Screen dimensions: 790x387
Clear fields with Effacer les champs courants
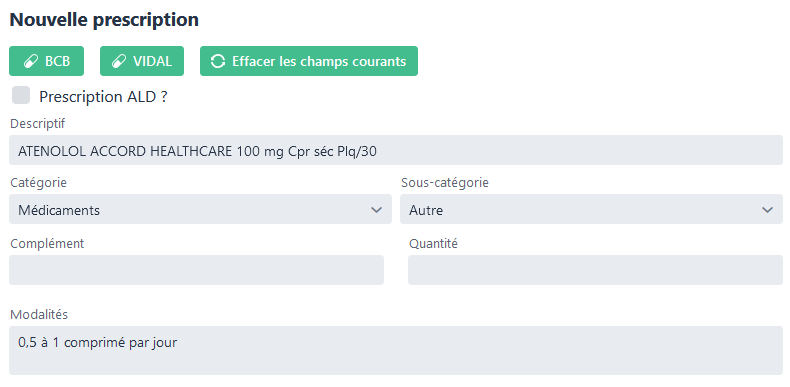click(x=309, y=61)
